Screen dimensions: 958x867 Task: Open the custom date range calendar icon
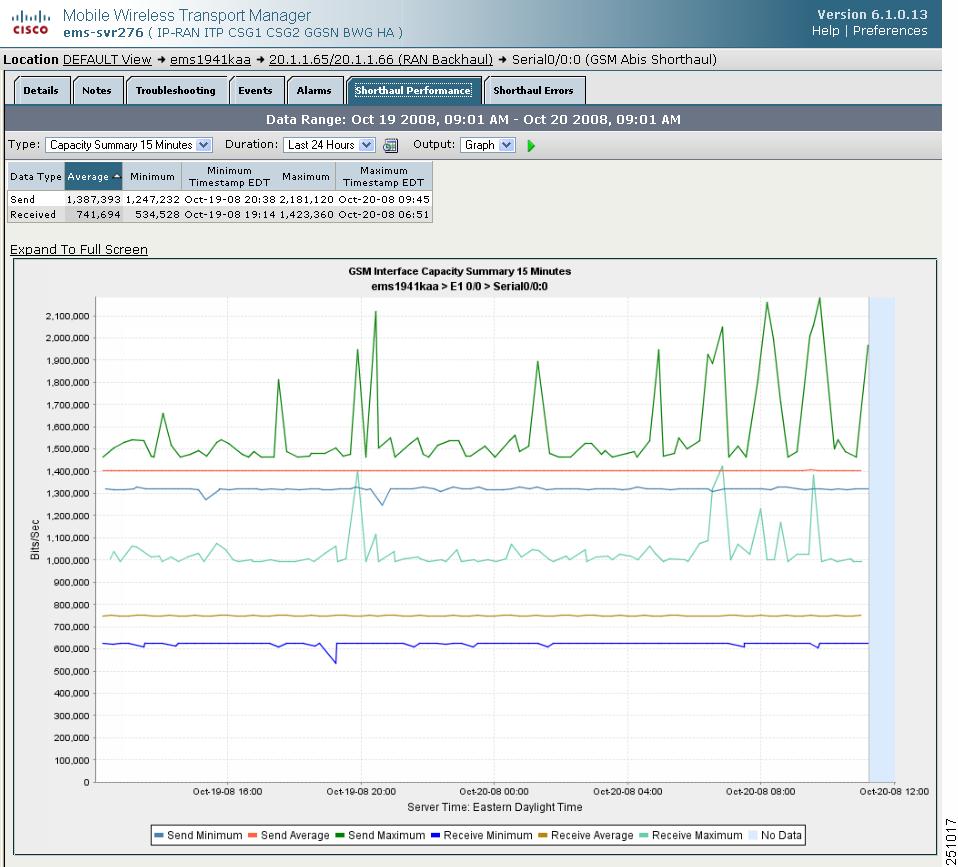coord(390,145)
